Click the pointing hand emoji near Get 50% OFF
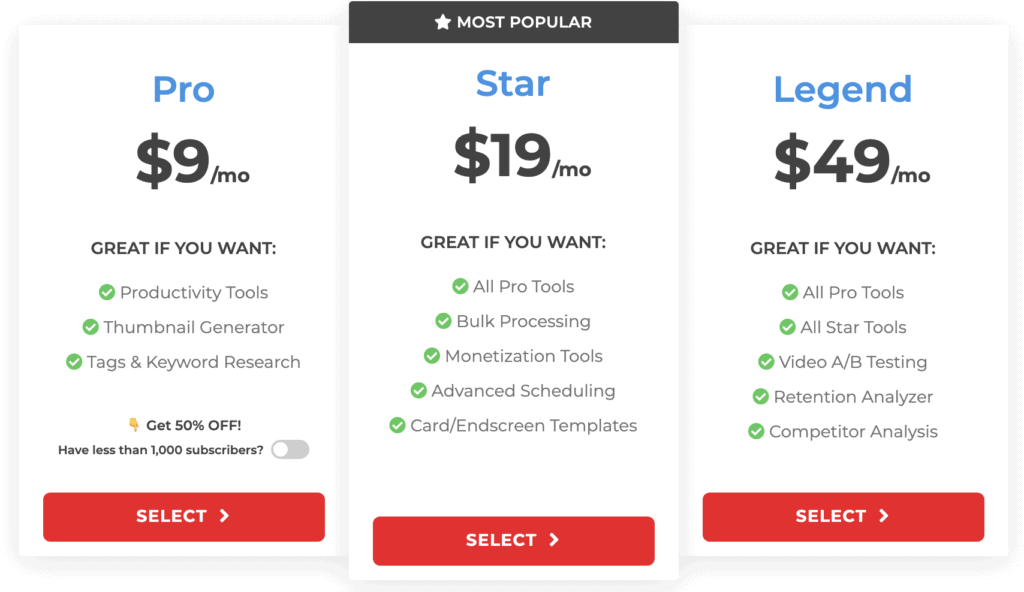The height and width of the screenshot is (592, 1024). [x=134, y=425]
